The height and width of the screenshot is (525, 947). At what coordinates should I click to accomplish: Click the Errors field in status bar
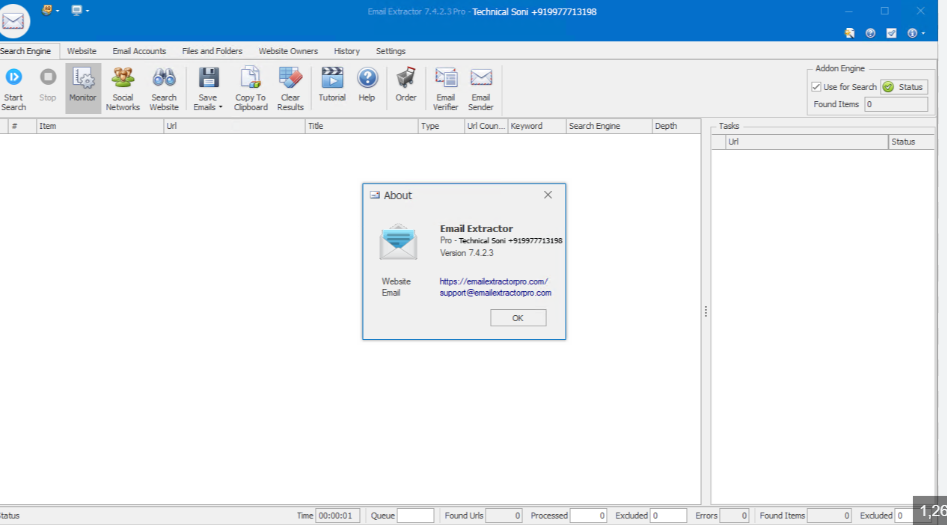pos(734,515)
